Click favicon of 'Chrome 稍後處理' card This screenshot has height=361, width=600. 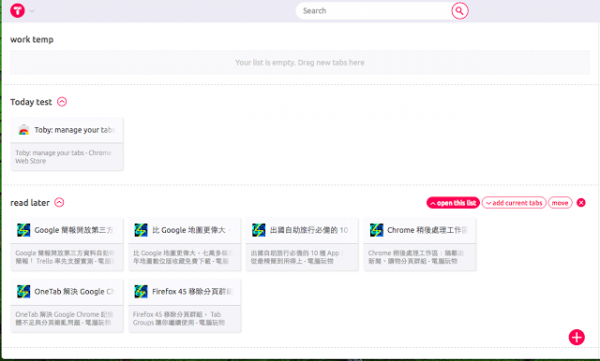coord(377,230)
